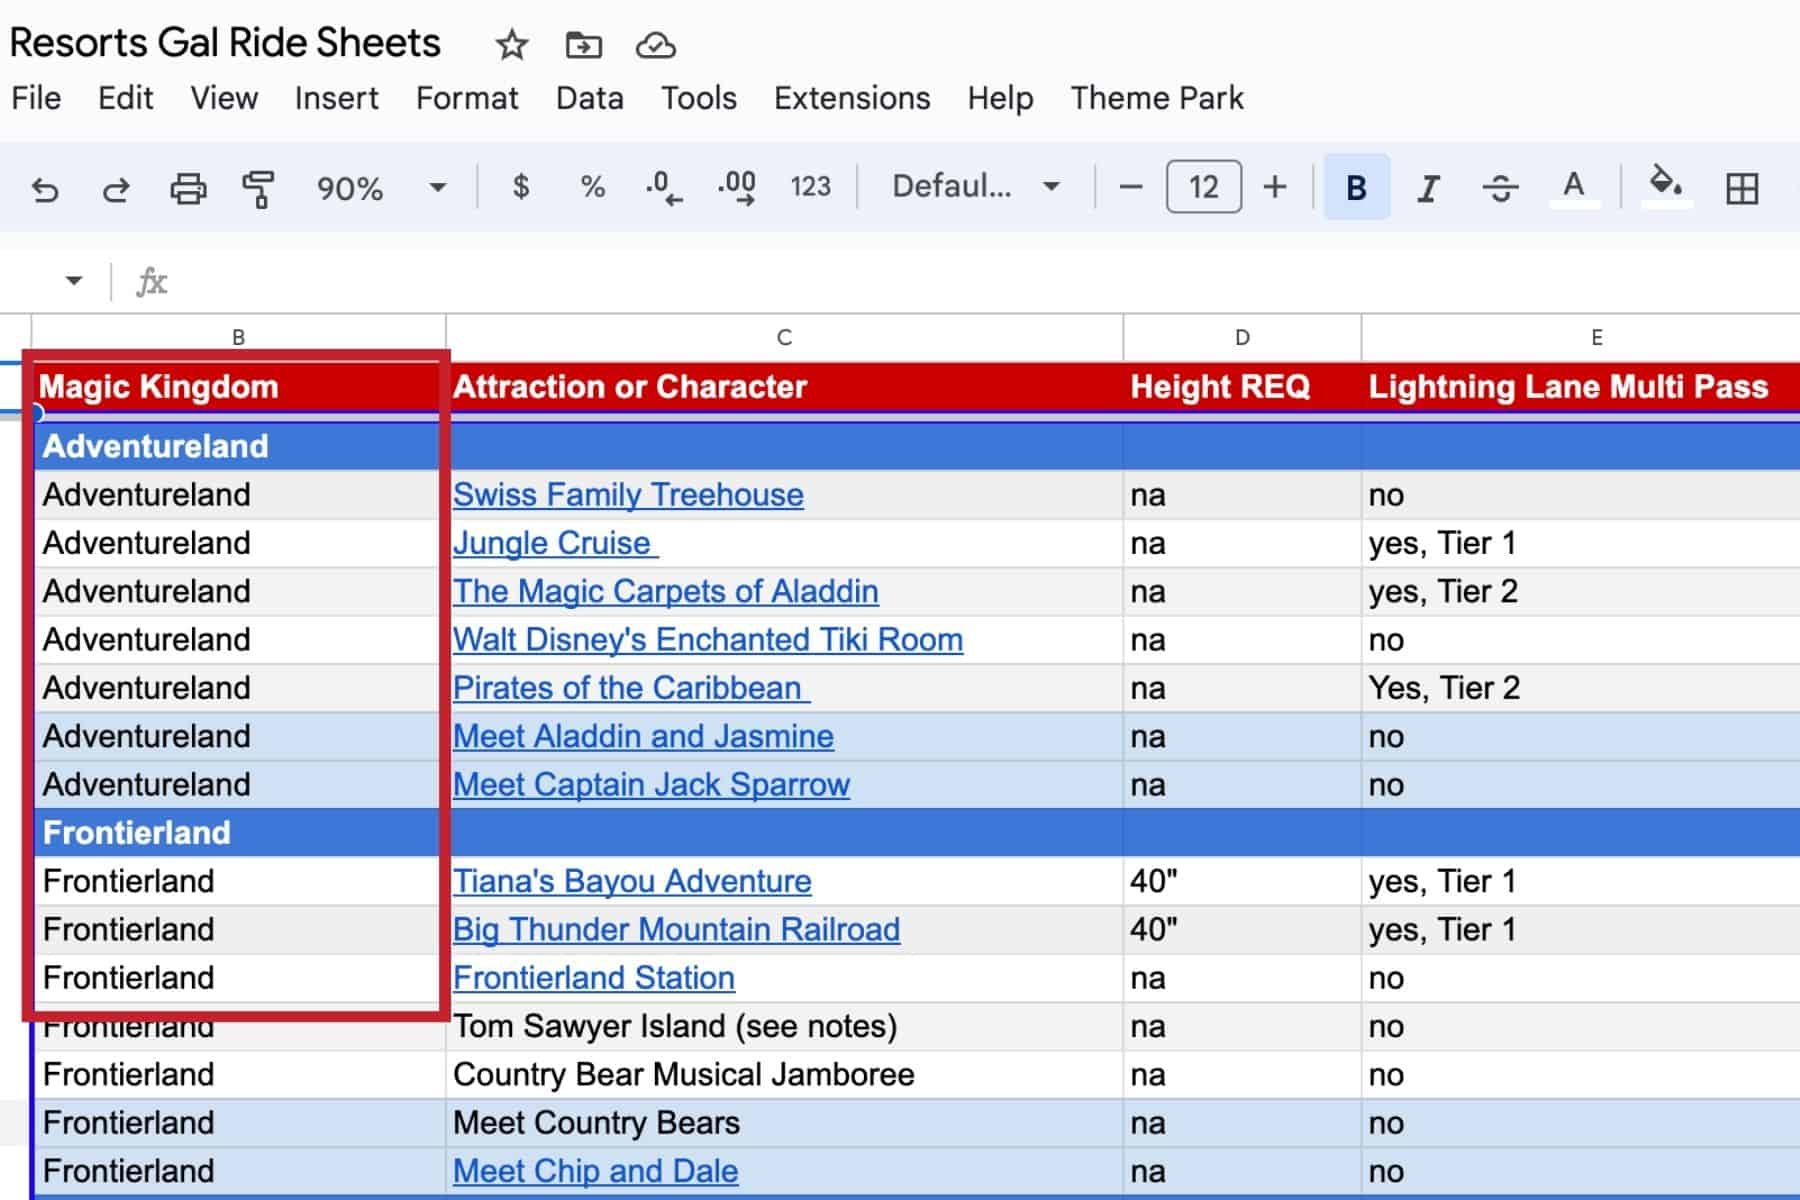Image resolution: width=1800 pixels, height=1200 pixels.
Task: Open the Tiana's Bayou Adventure link
Action: [632, 881]
